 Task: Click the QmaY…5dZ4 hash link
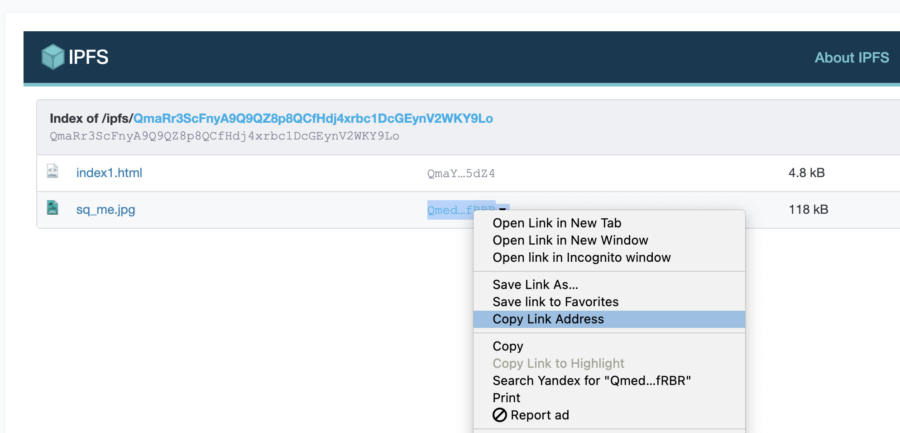[x=461, y=173]
